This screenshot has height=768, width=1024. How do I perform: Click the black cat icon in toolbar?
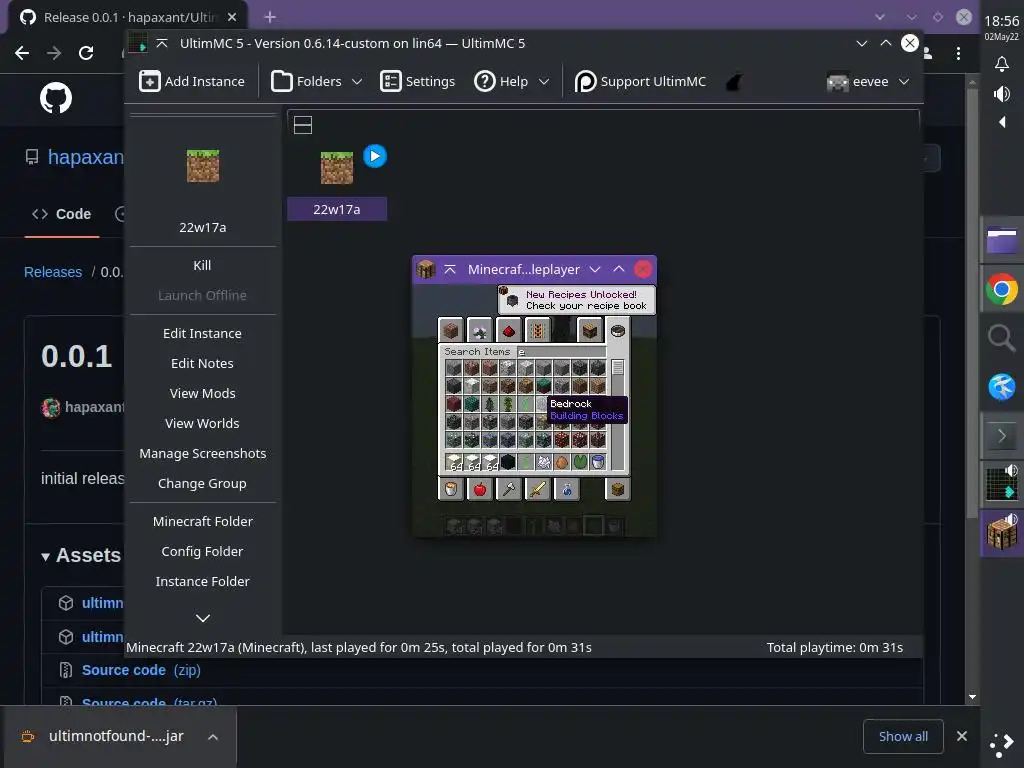(x=735, y=82)
